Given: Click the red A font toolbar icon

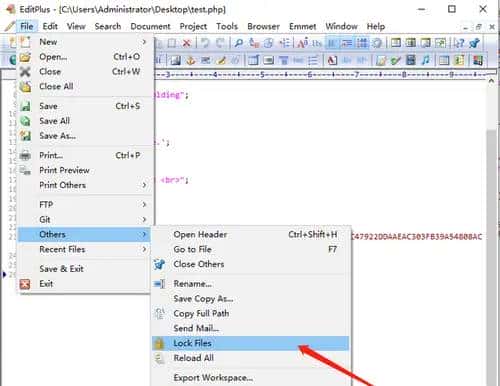Looking at the screenshot, I should click(303, 43).
